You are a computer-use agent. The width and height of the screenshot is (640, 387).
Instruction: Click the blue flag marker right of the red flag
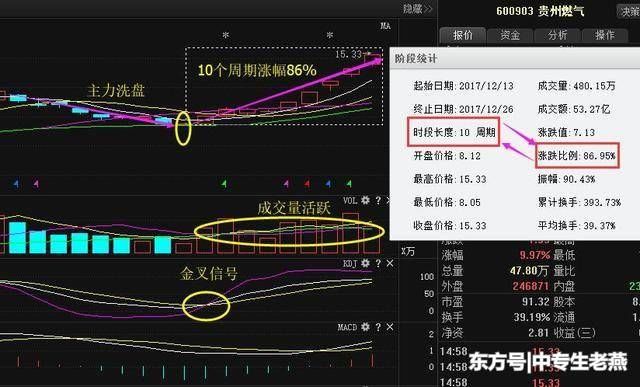coord(328,184)
